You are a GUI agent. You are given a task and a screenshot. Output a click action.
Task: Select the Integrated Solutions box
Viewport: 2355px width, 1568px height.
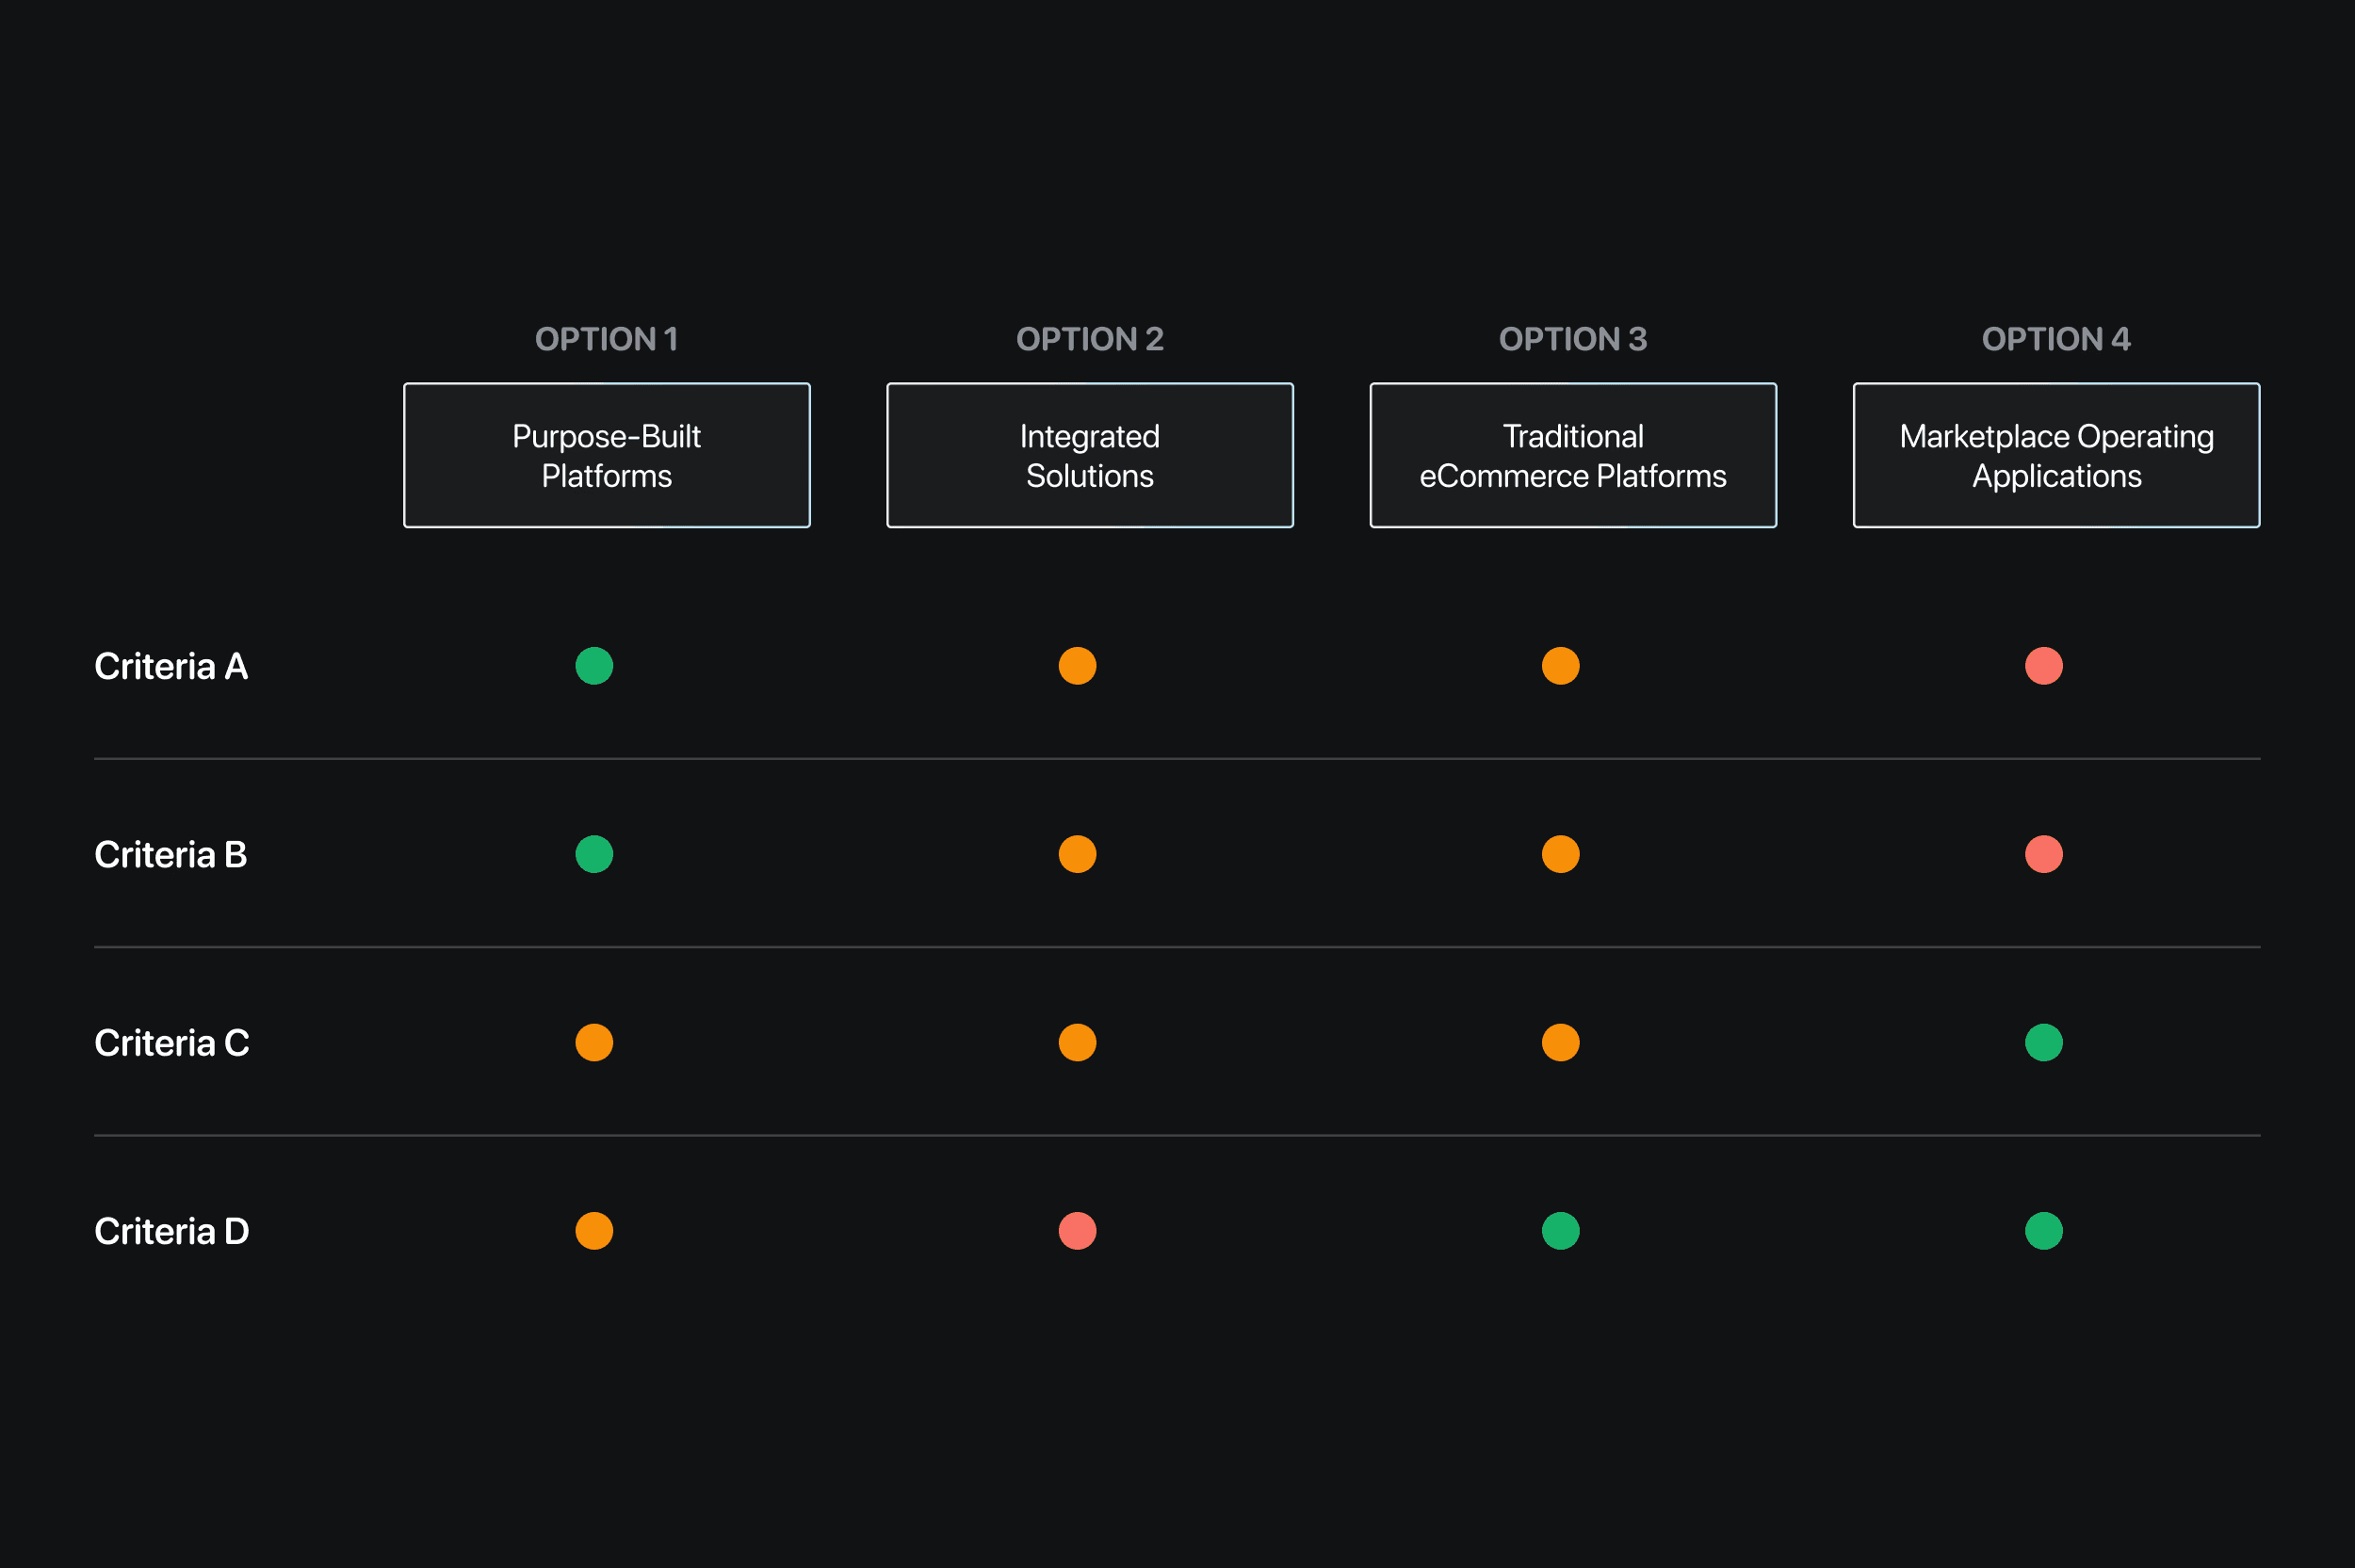[x=1089, y=455]
